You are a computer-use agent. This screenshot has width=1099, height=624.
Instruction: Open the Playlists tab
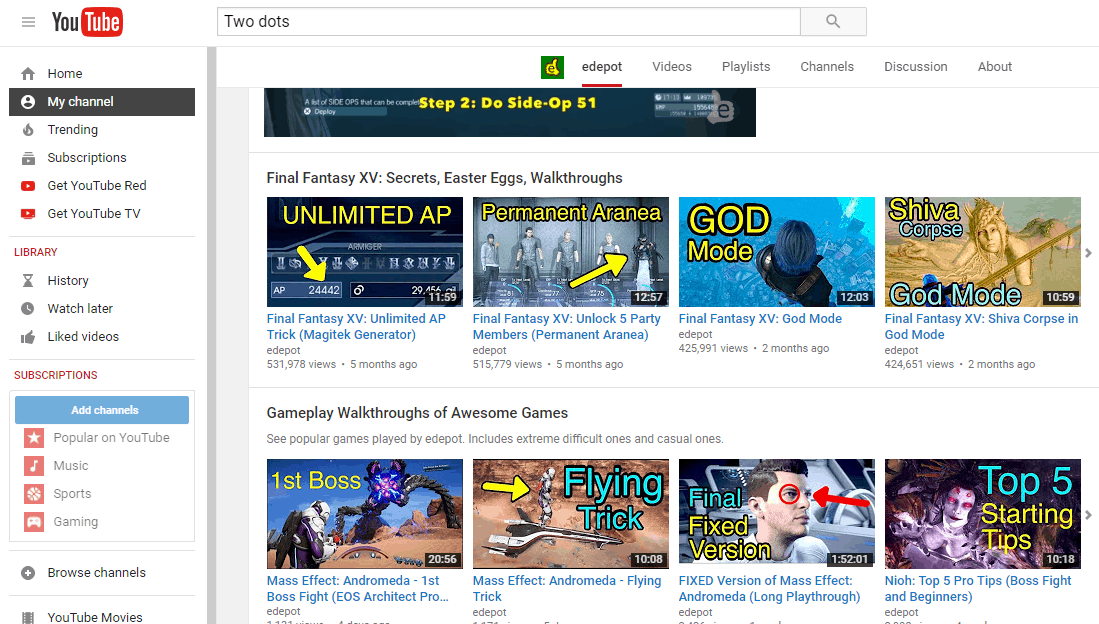click(746, 67)
